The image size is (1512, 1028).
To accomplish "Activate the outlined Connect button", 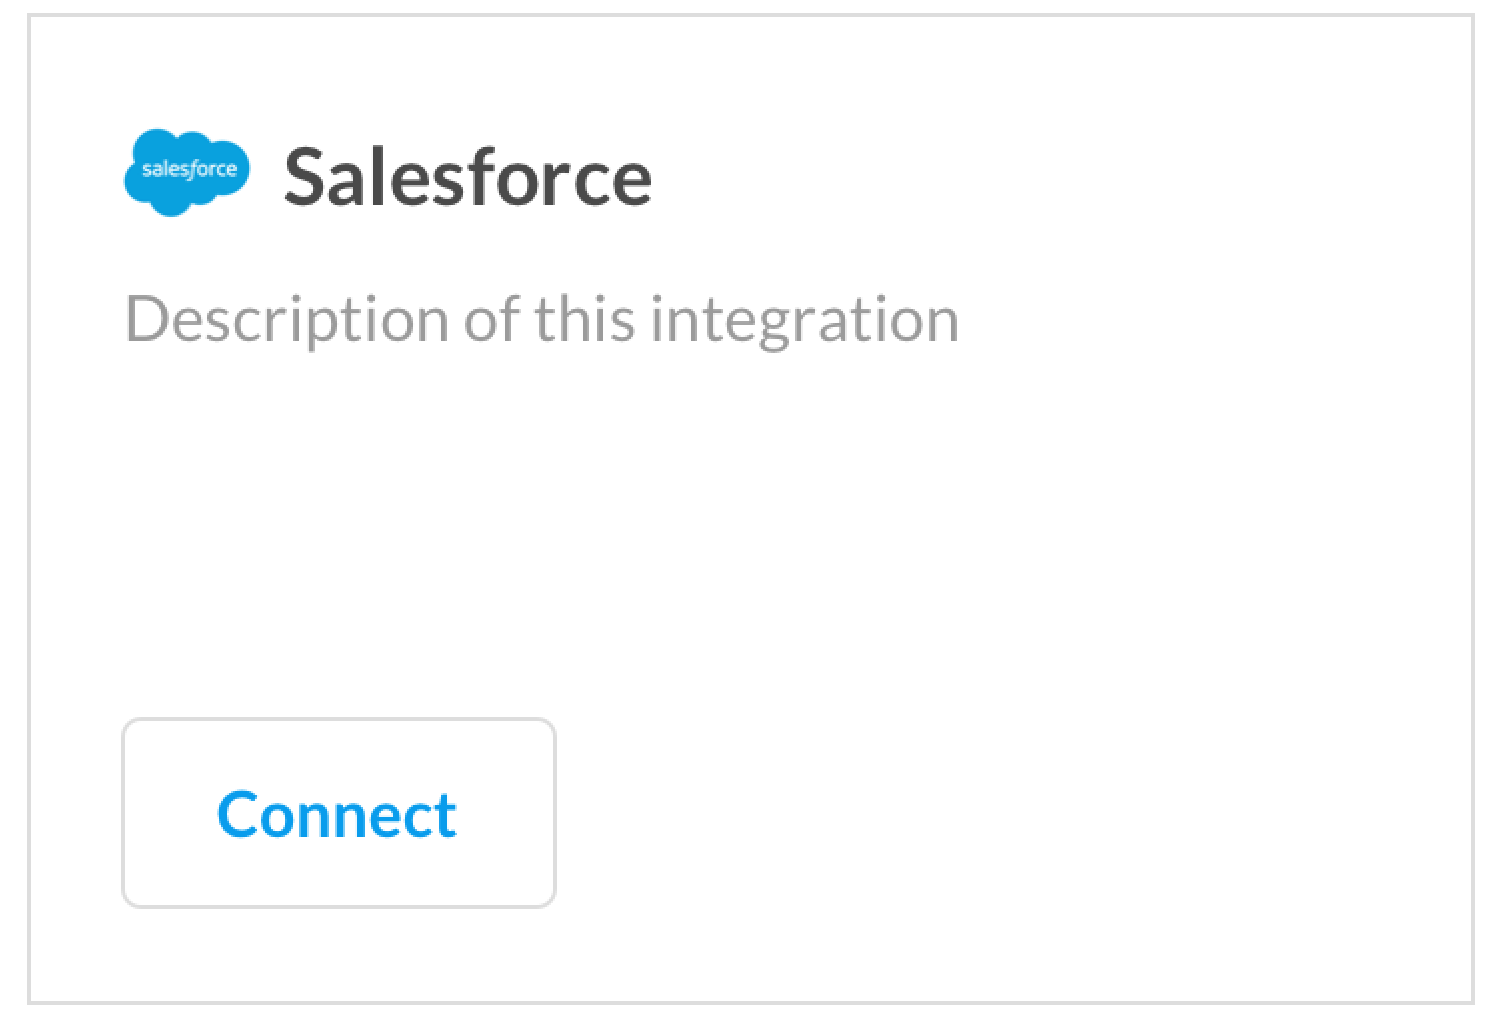I will [x=338, y=813].
